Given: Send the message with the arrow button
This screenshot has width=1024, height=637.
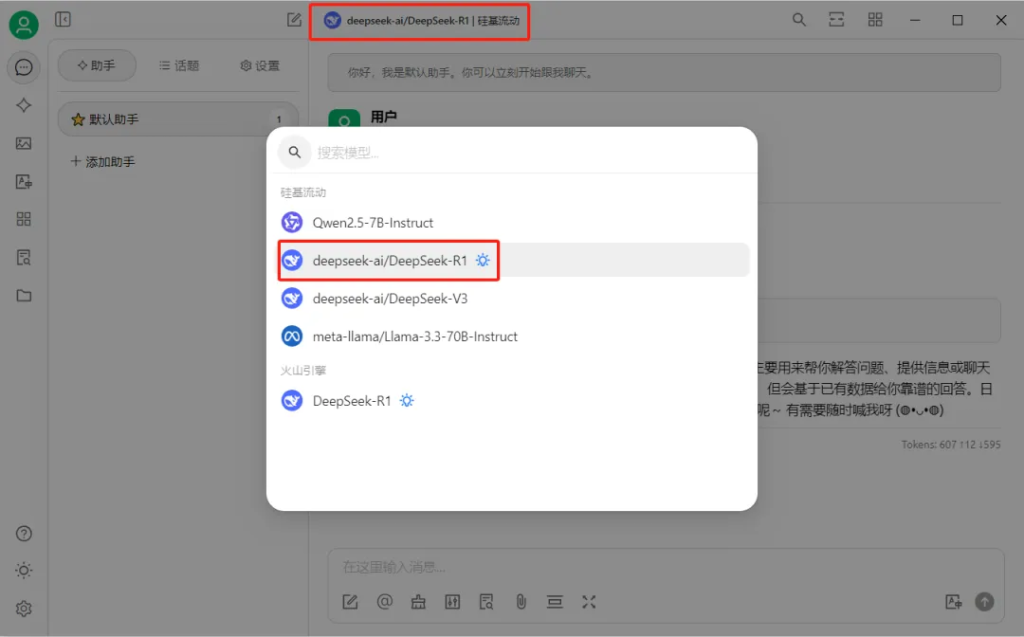Looking at the screenshot, I should [x=983, y=601].
